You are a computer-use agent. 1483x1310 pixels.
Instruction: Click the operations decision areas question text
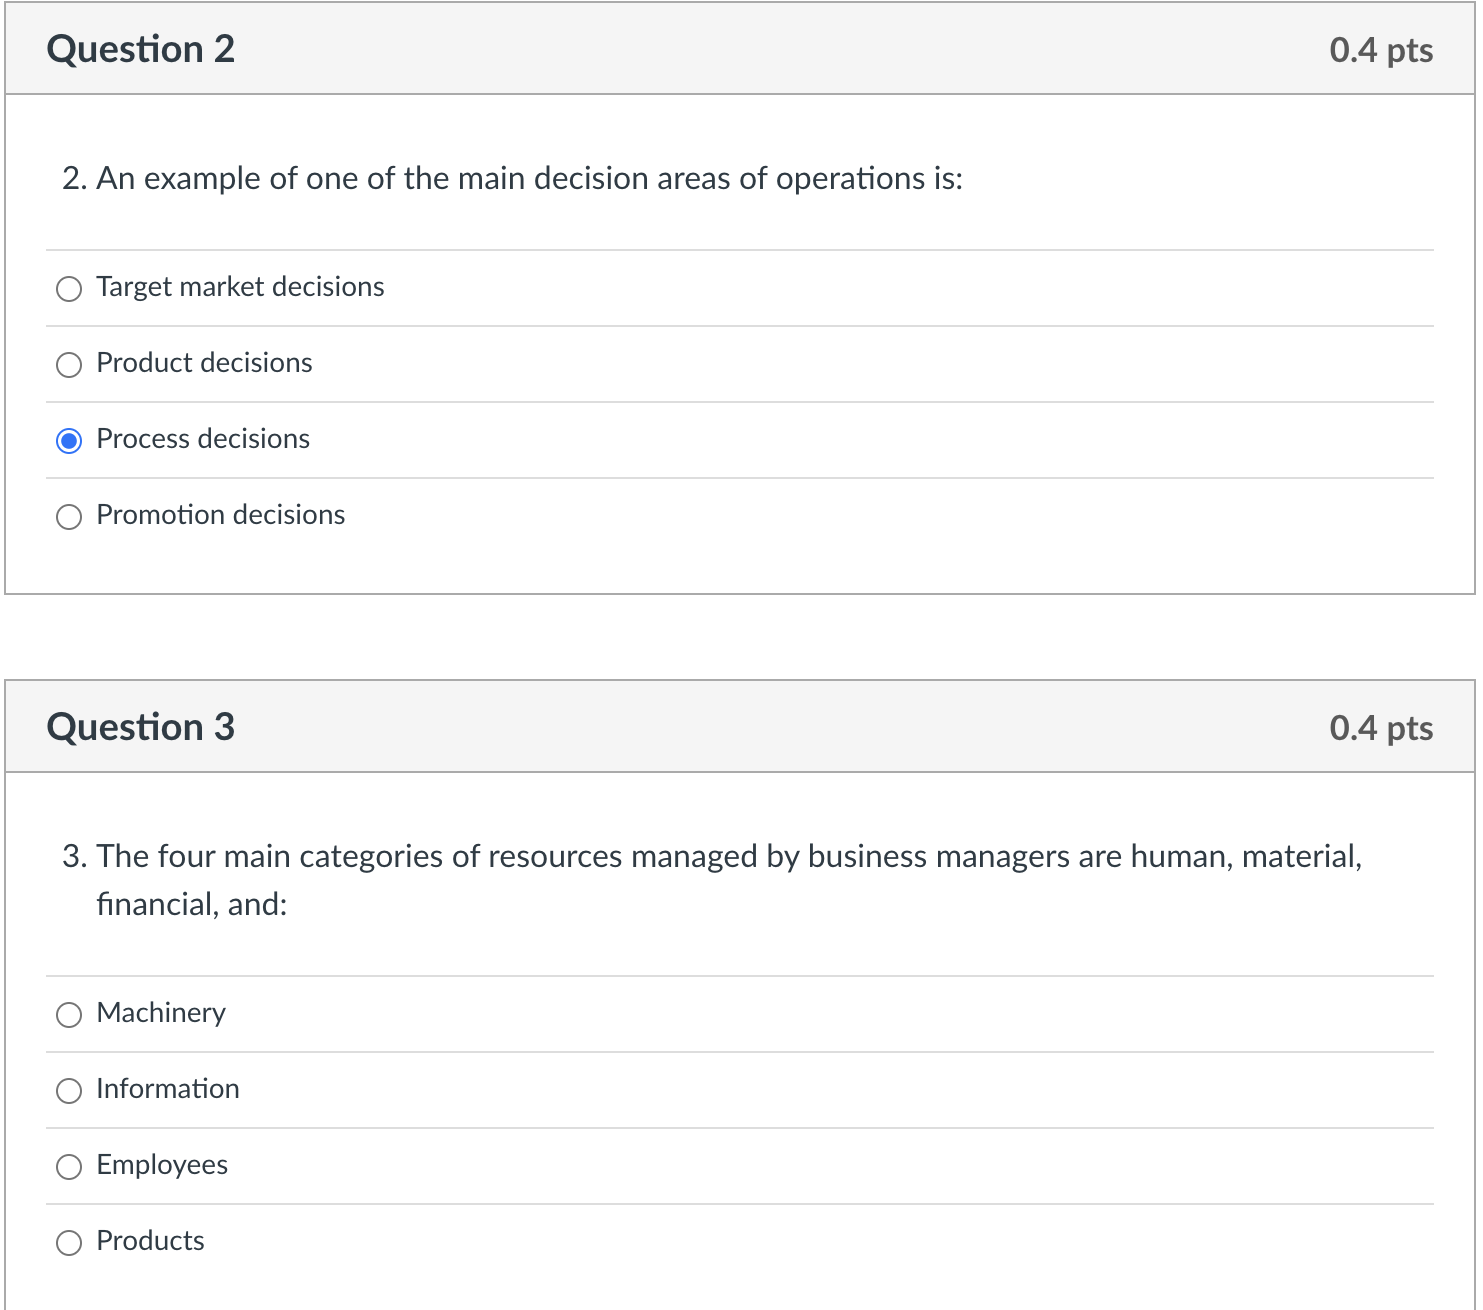click(512, 178)
